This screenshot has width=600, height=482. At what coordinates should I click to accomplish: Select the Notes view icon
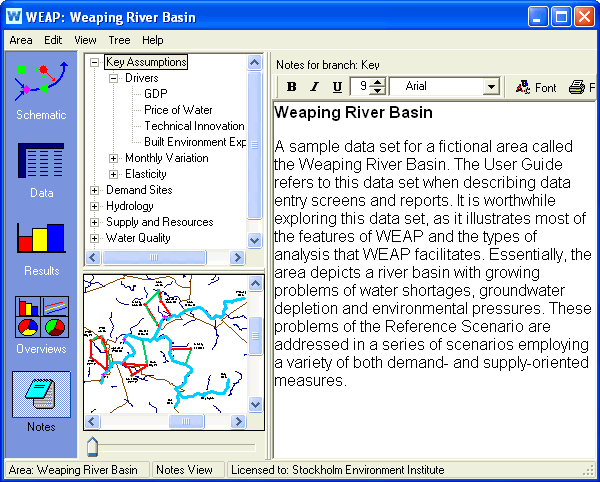pyautogui.click(x=41, y=394)
